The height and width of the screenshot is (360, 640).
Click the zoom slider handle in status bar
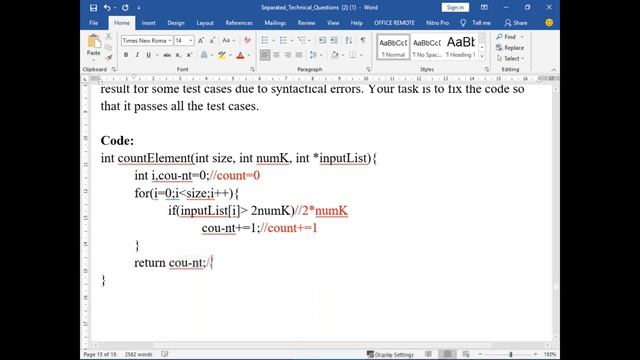510,354
